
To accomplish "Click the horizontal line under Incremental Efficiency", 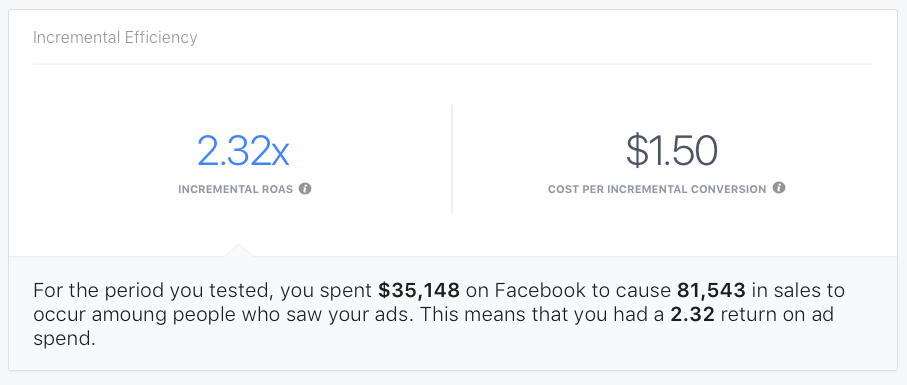I will coord(452,64).
